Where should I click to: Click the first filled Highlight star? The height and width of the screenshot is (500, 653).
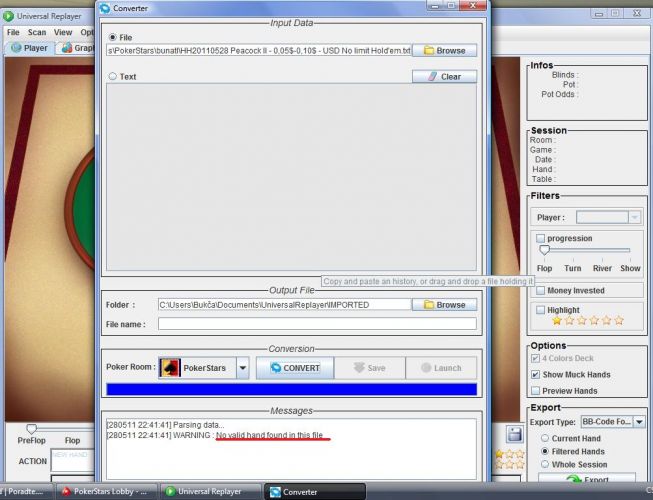pos(557,320)
